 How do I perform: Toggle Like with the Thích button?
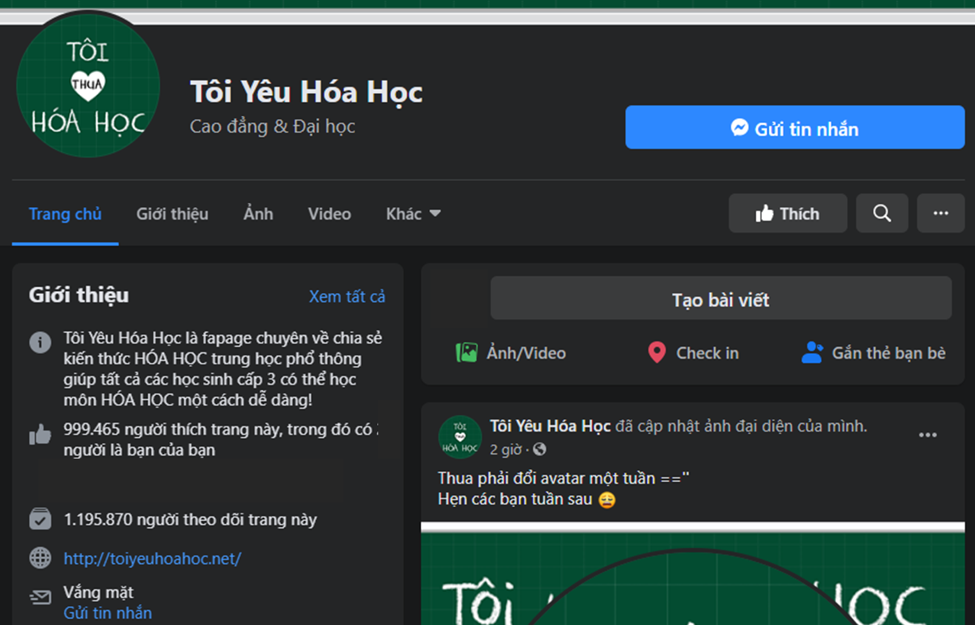787,213
